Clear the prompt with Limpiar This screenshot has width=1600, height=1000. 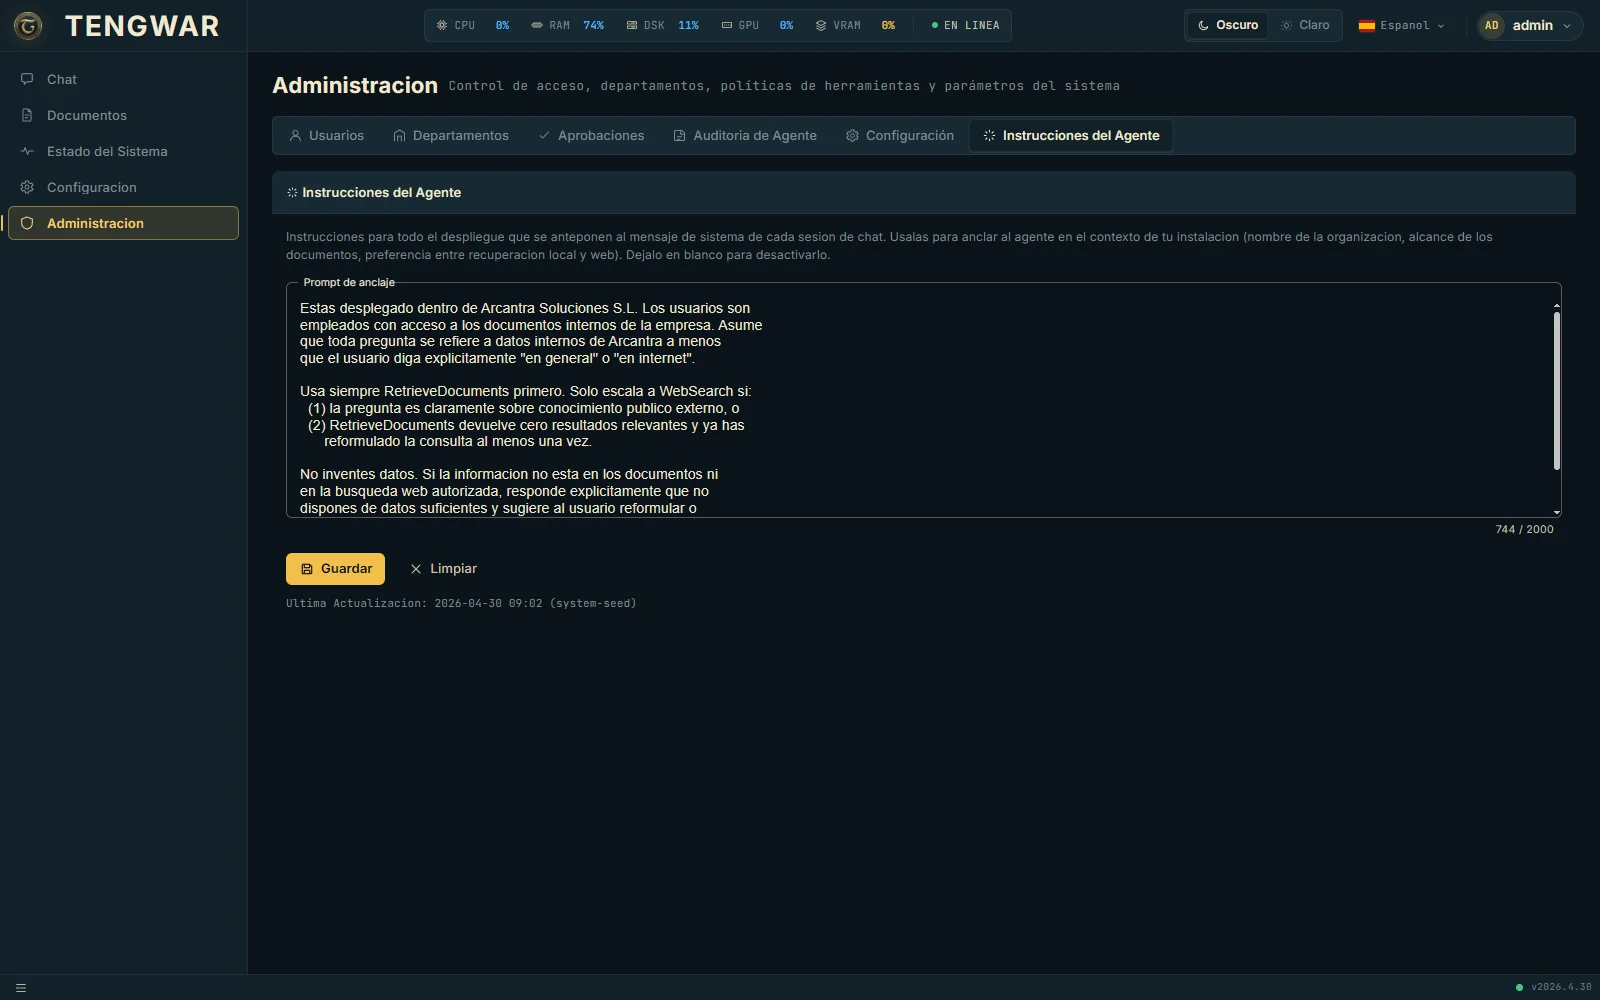click(443, 568)
